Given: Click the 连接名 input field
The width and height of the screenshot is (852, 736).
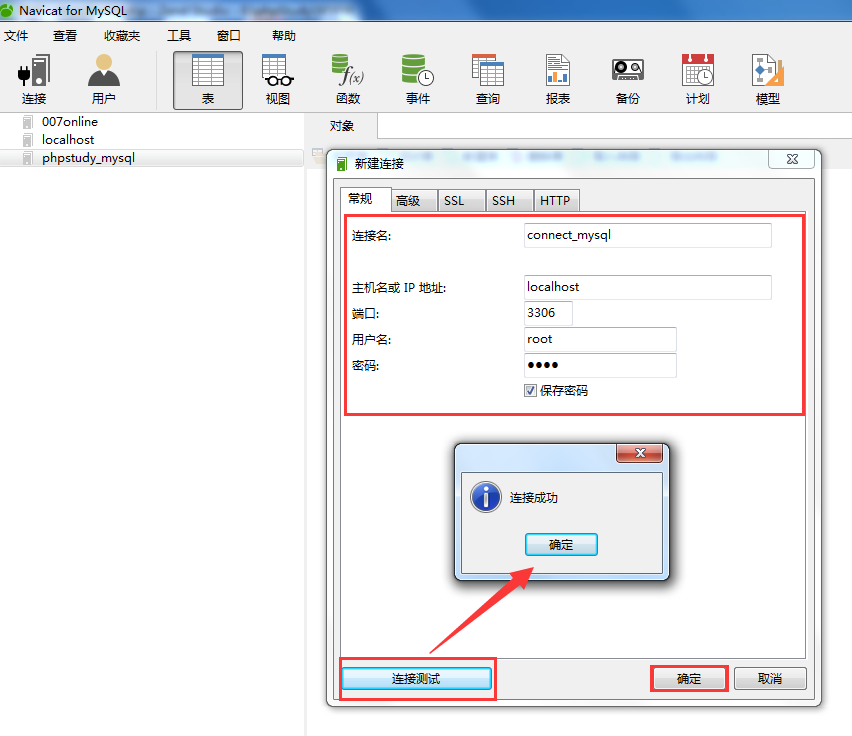Looking at the screenshot, I should pos(648,235).
